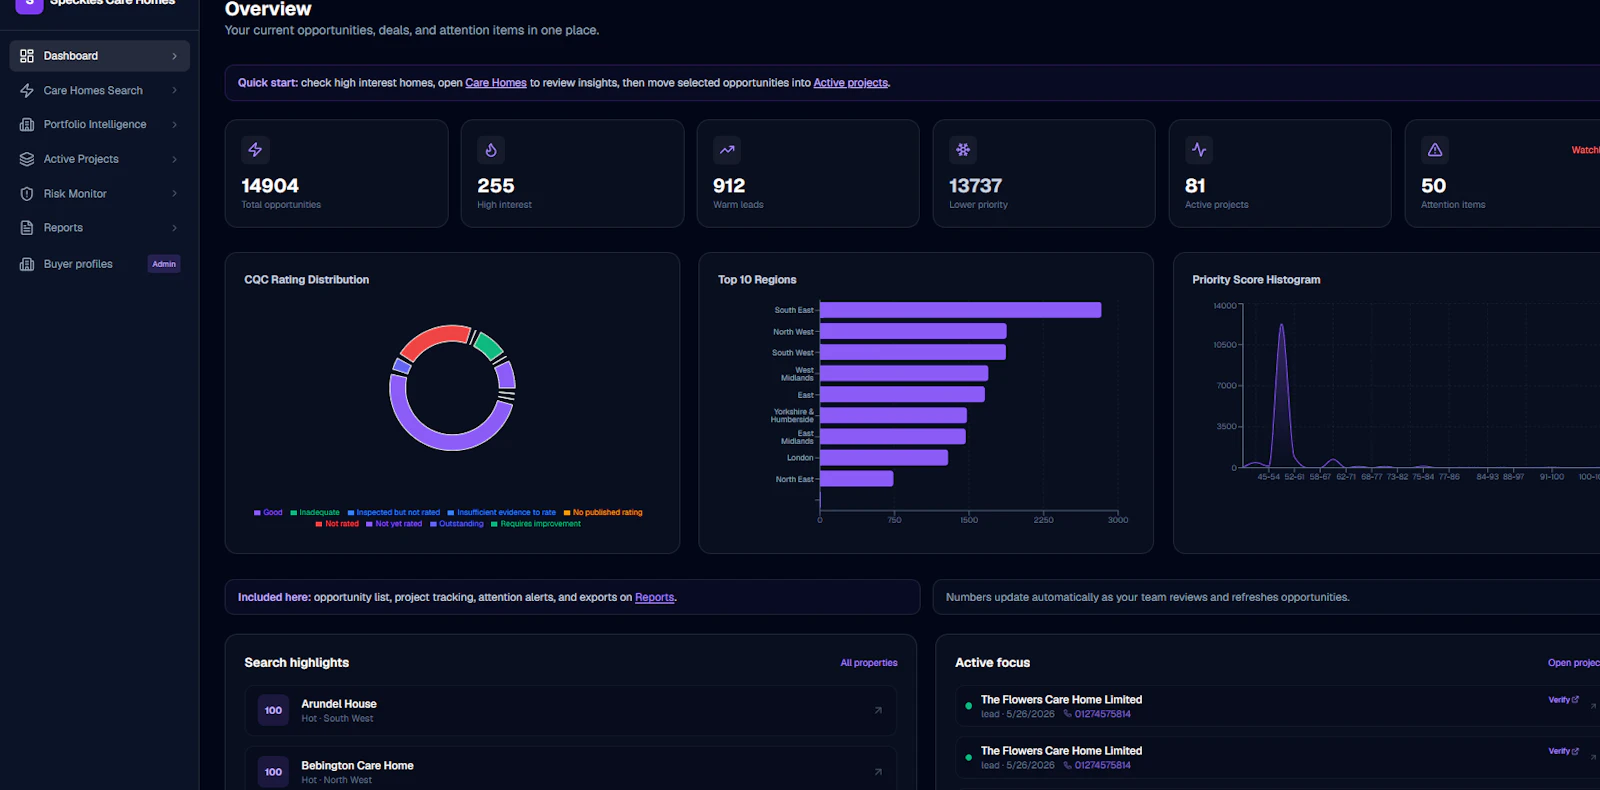Click the Dashboard grid icon in sidebar
The image size is (1600, 790).
click(x=27, y=56)
